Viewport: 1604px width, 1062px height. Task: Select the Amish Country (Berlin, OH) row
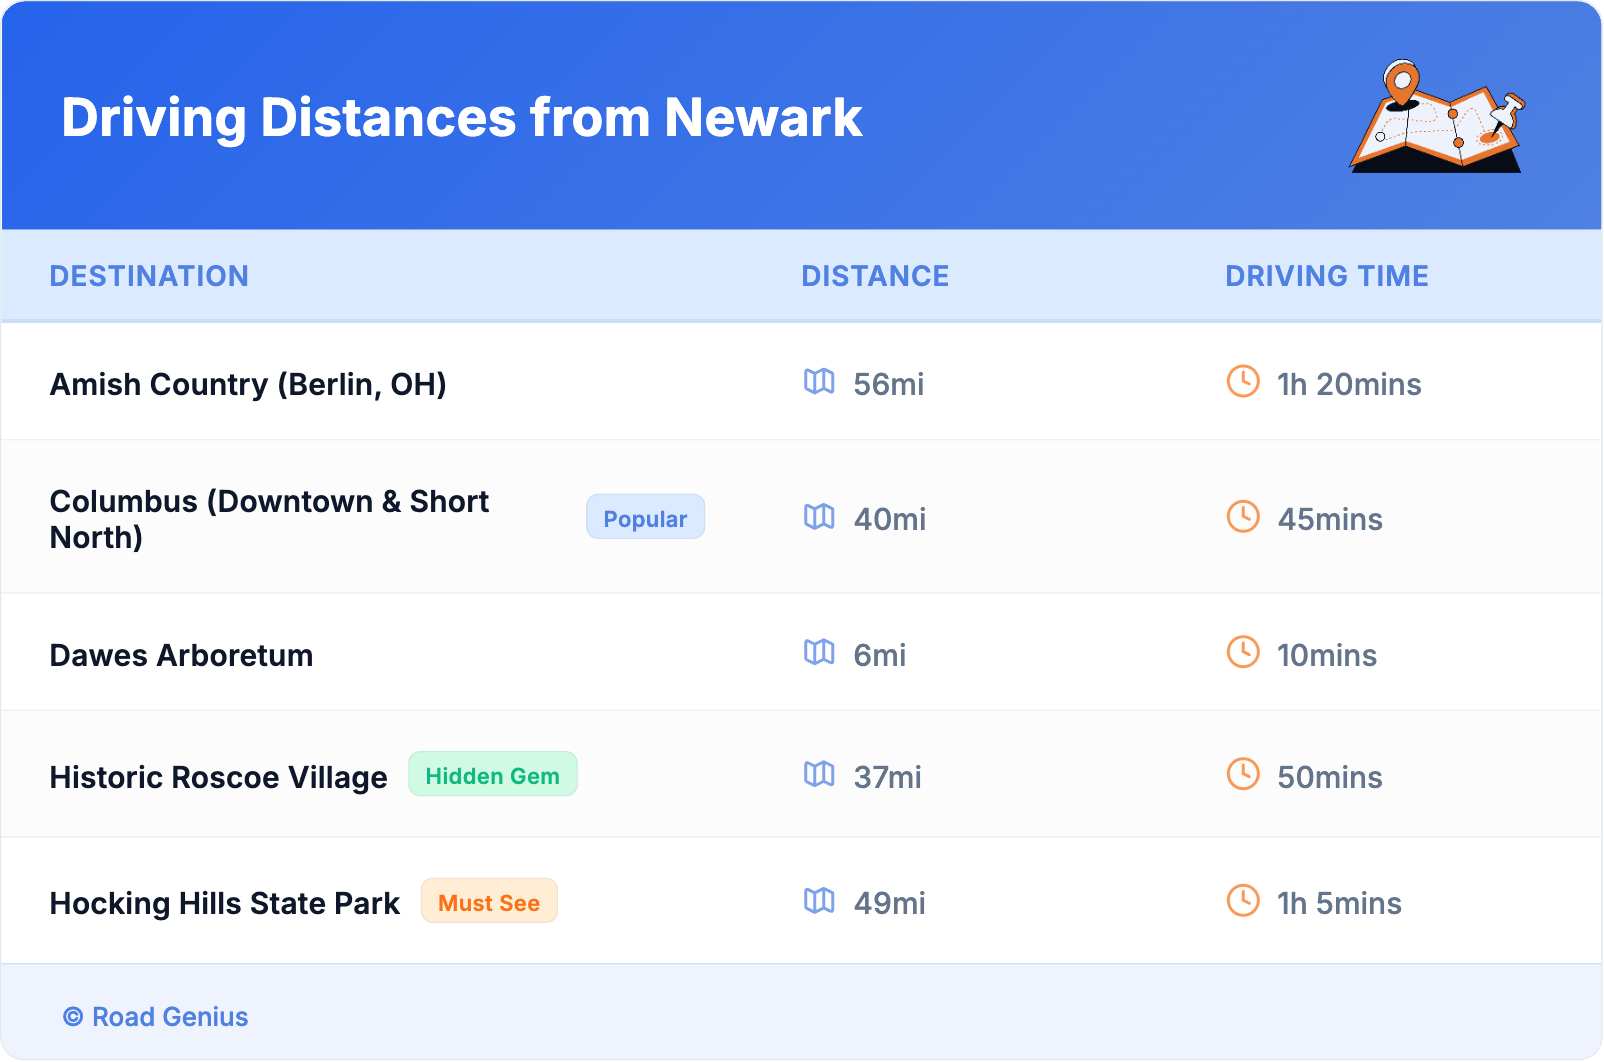[248, 384]
